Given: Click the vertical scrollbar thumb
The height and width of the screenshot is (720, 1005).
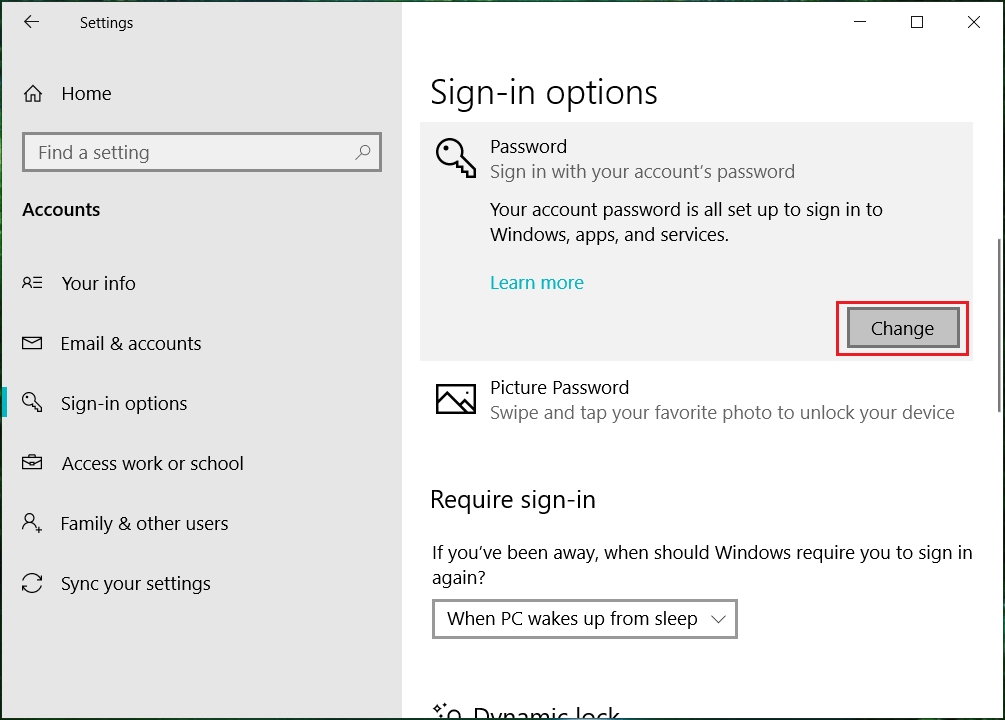Looking at the screenshot, I should pos(999,325).
